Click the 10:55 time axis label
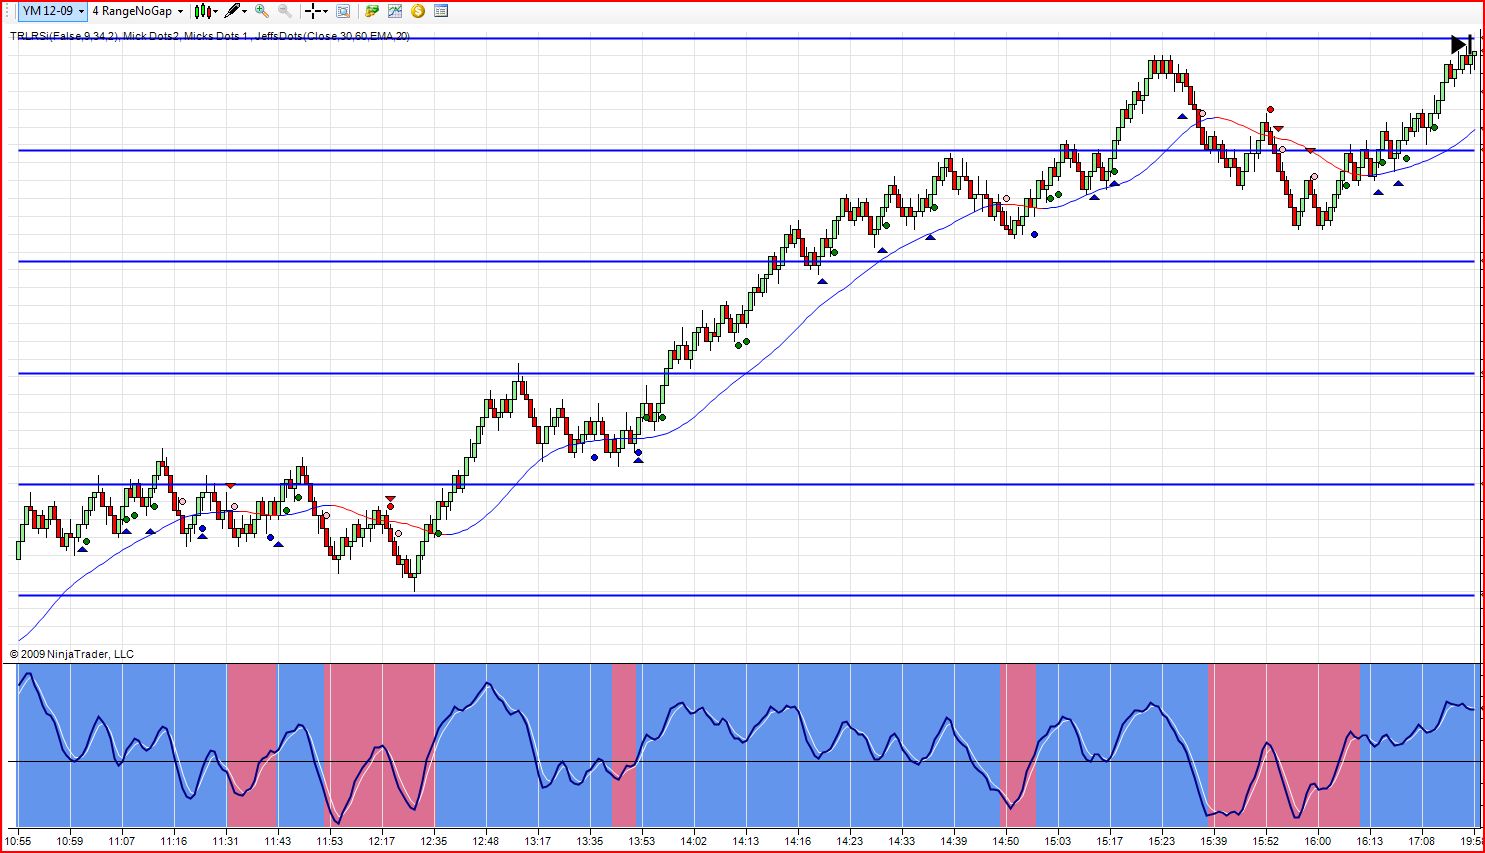The height and width of the screenshot is (853, 1485). [18, 841]
